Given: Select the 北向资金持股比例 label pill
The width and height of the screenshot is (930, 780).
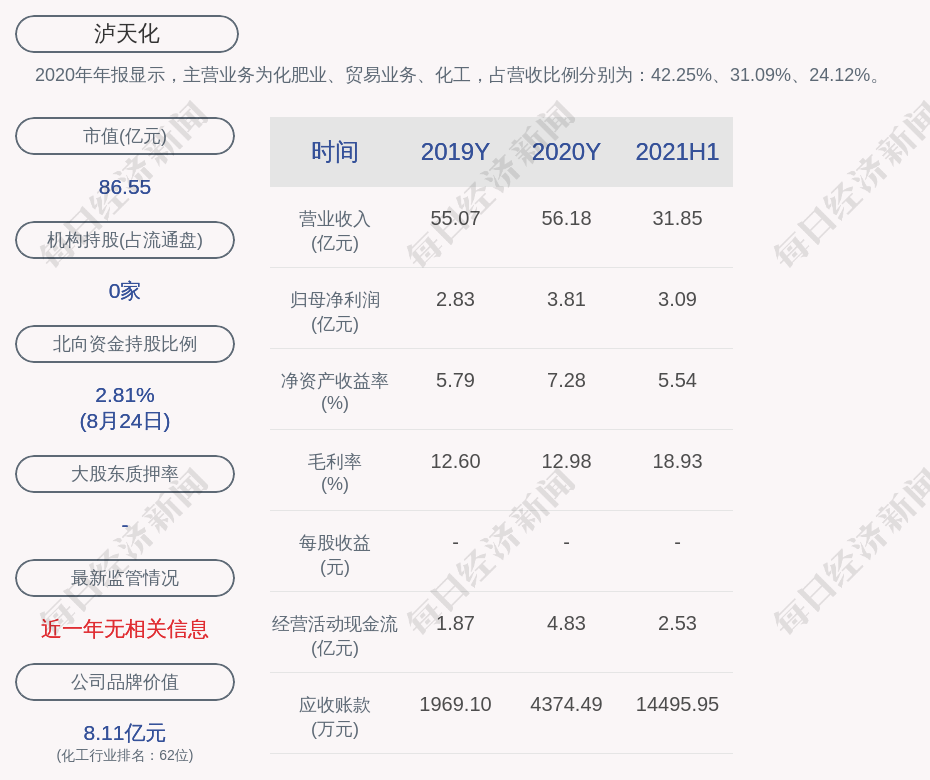Looking at the screenshot, I should (x=125, y=343).
